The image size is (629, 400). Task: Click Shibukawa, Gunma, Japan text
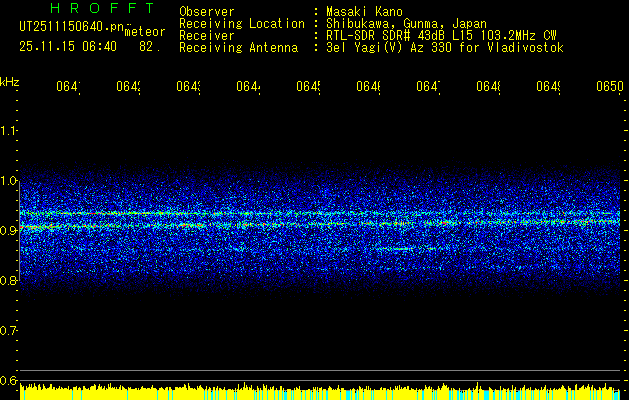[406, 24]
